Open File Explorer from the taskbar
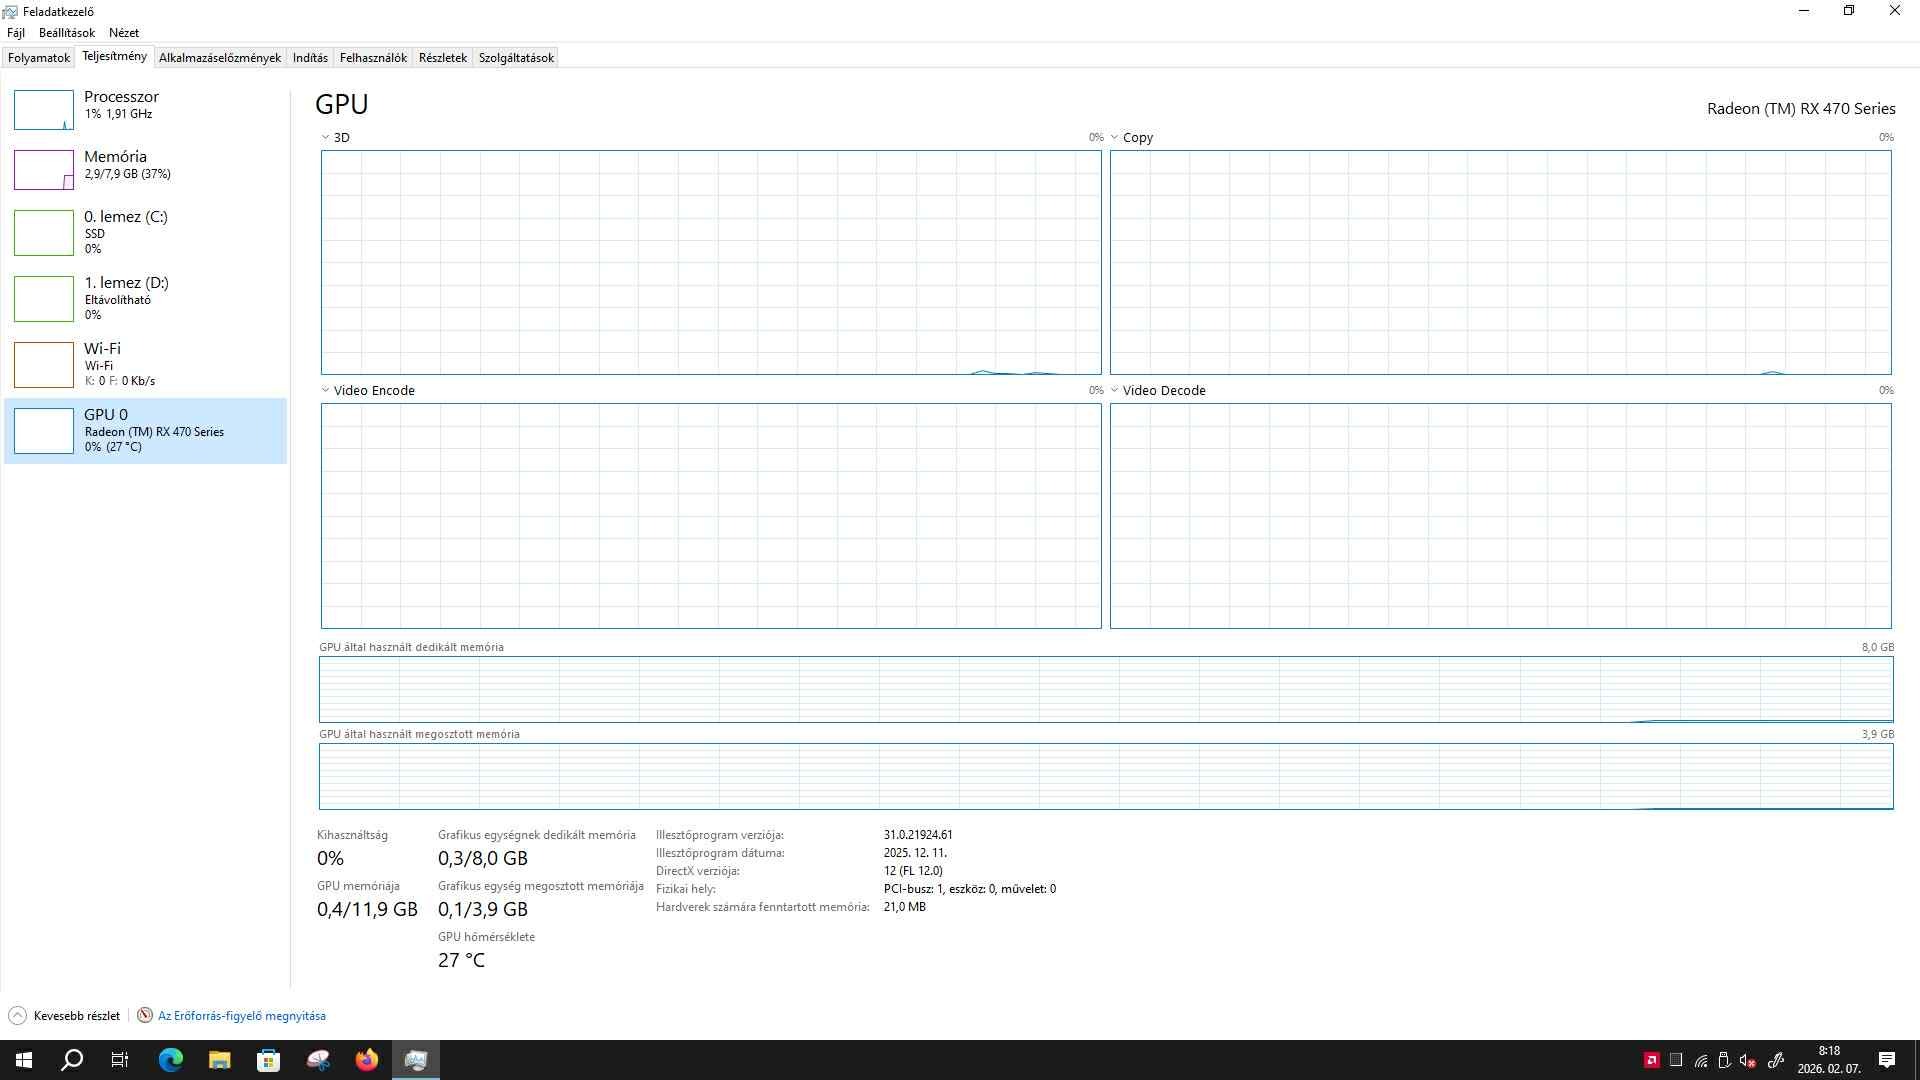The width and height of the screenshot is (1920, 1080). point(219,1060)
